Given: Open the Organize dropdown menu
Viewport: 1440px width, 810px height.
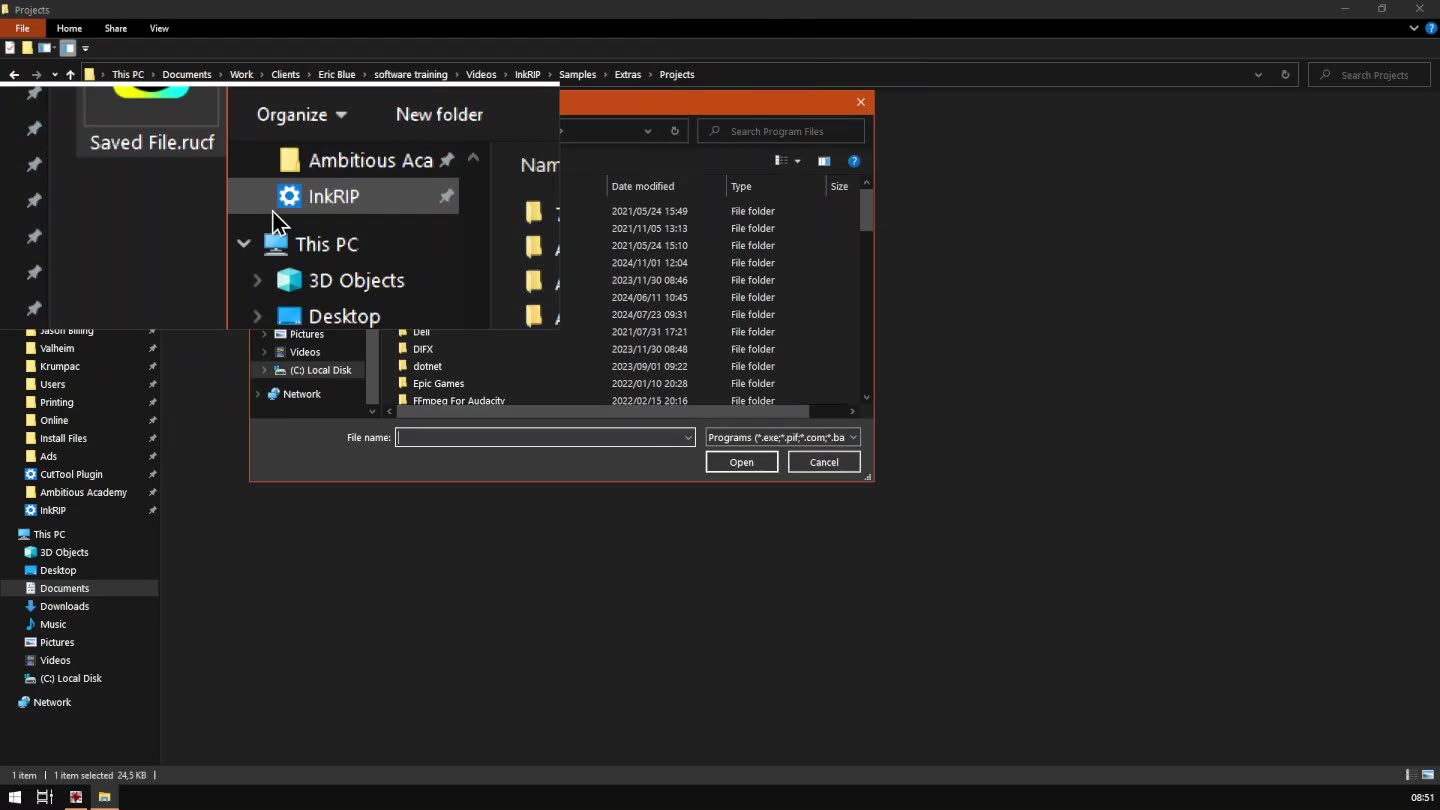Looking at the screenshot, I should pyautogui.click(x=301, y=115).
